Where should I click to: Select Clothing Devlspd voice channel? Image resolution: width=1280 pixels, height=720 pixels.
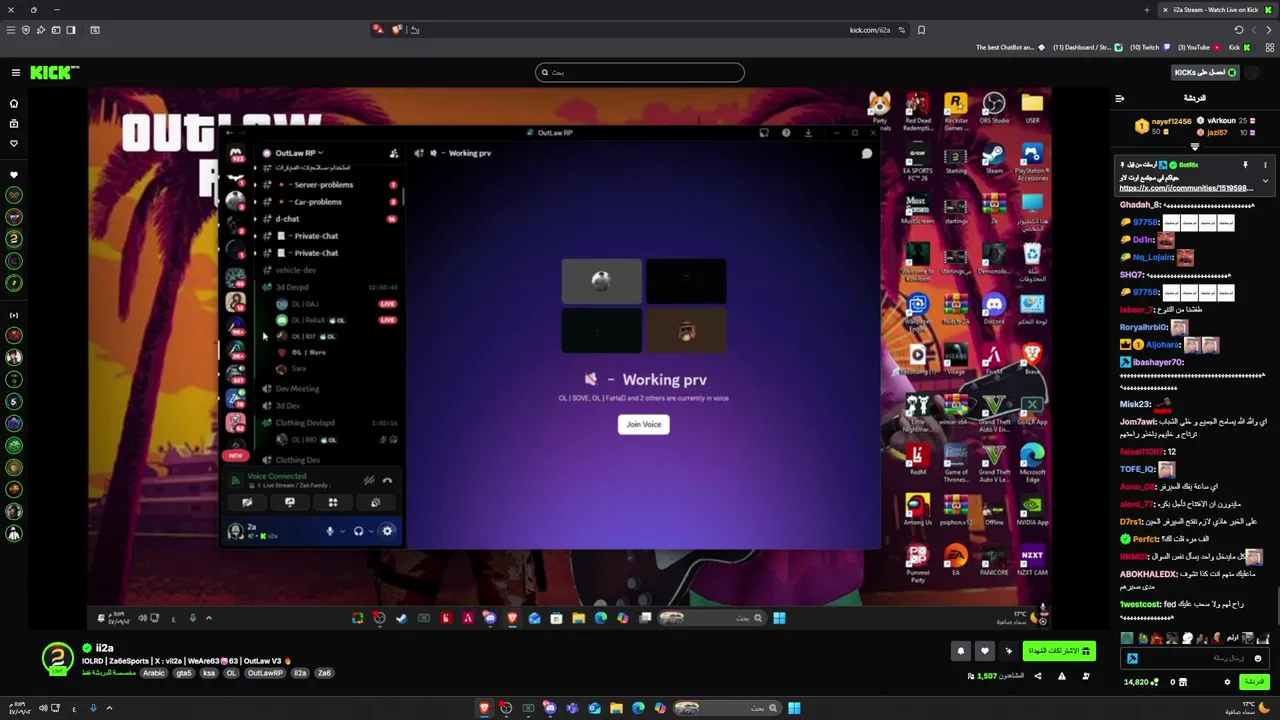click(x=305, y=422)
